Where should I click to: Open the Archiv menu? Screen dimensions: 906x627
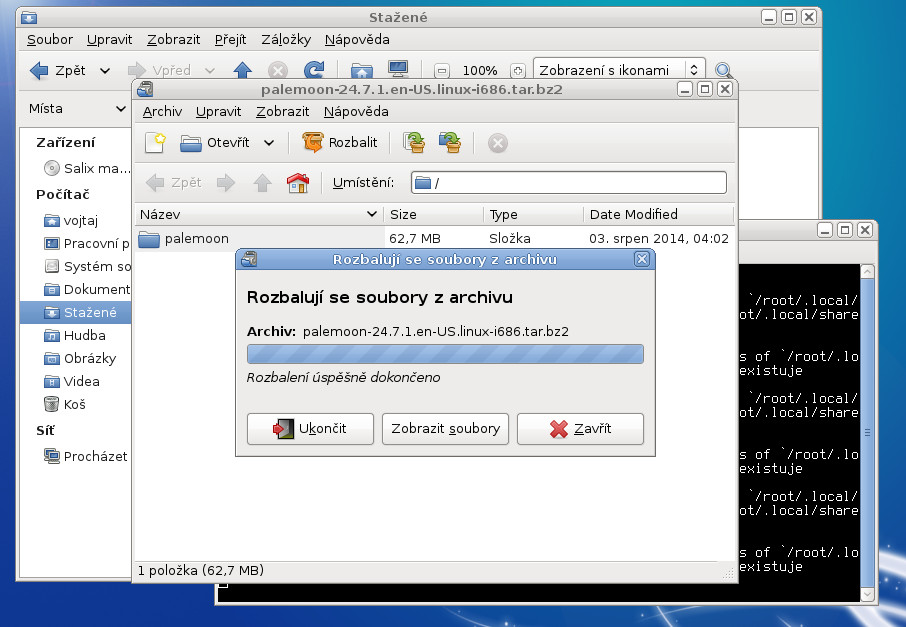tap(162, 112)
